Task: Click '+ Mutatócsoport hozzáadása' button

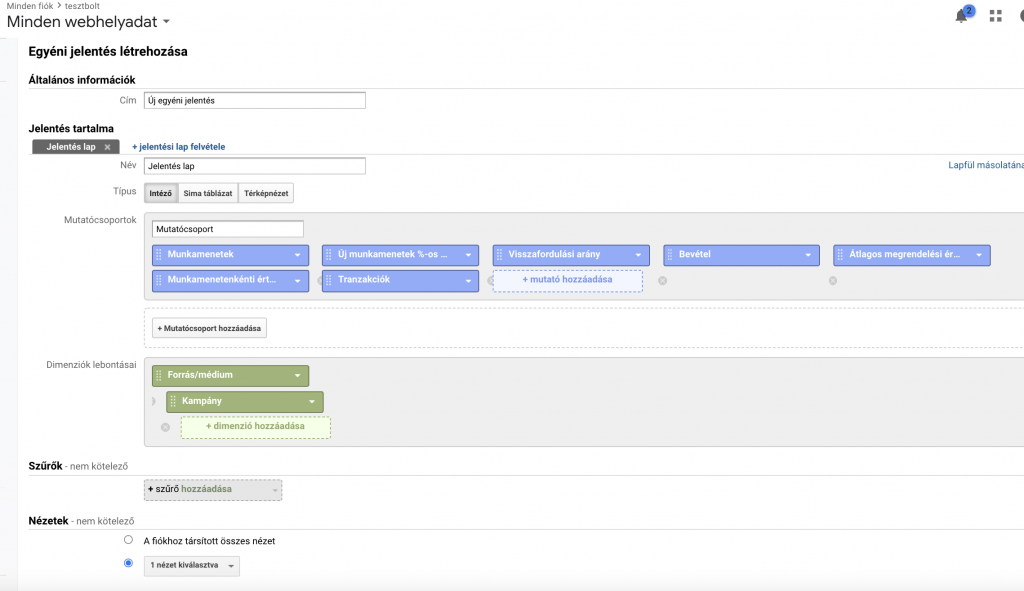Action: point(209,328)
